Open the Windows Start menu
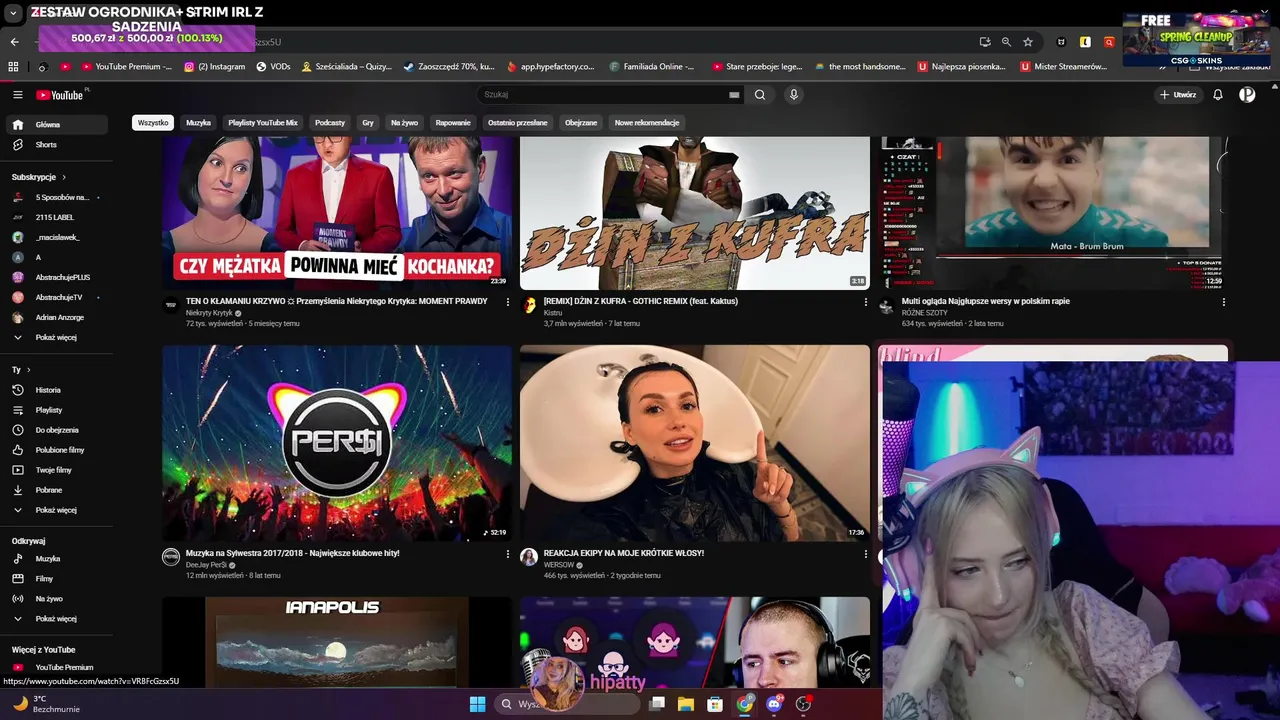1280x720 pixels. point(477,704)
